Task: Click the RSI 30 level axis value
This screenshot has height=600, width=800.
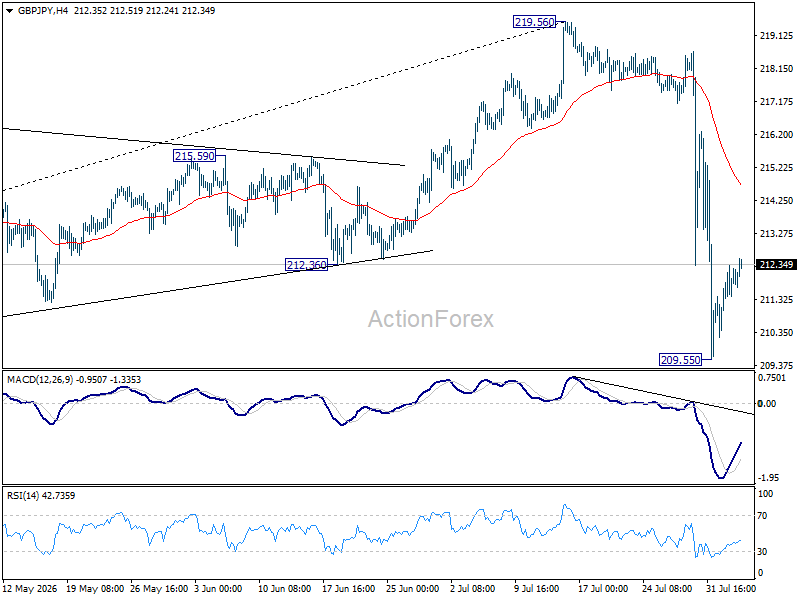Action: (x=762, y=552)
